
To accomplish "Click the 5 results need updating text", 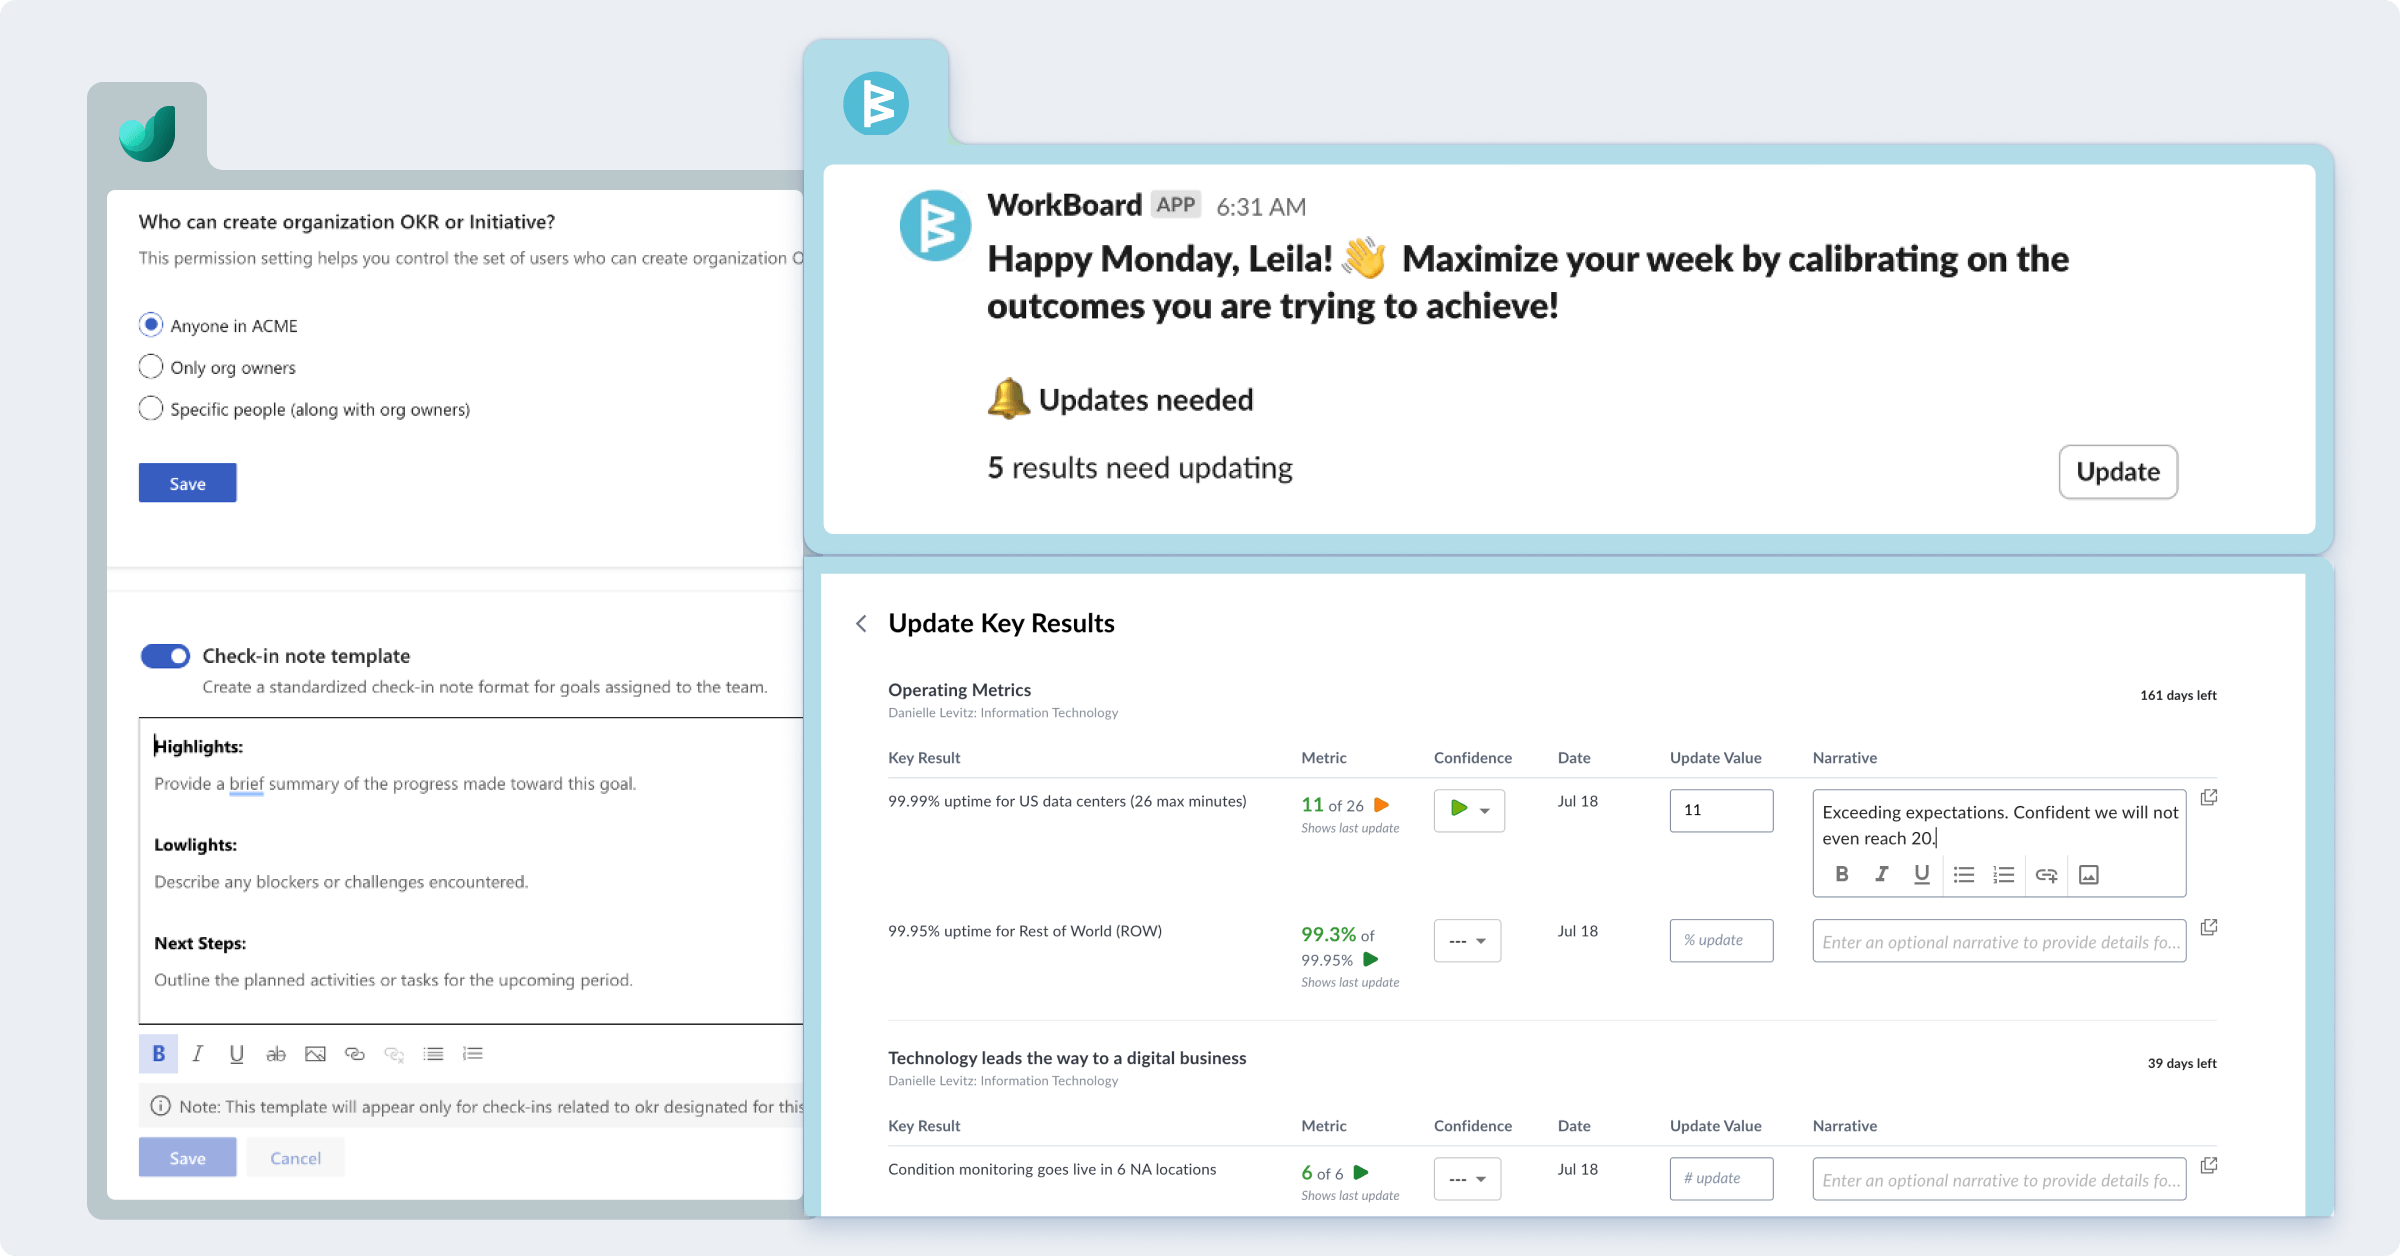I will click(x=1140, y=468).
